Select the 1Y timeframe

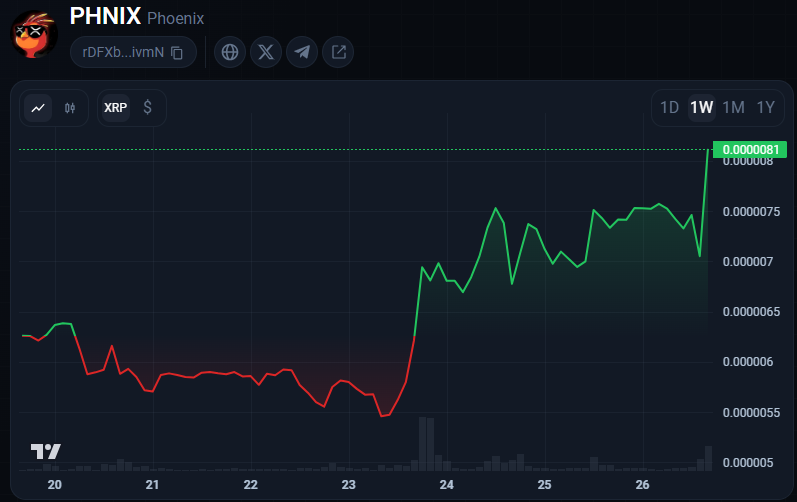pos(765,107)
